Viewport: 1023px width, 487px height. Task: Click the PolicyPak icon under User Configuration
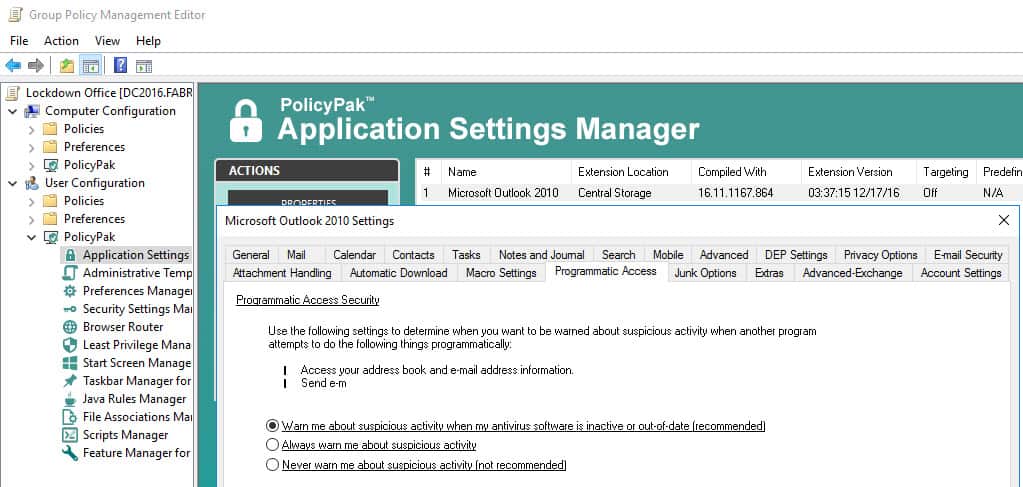50,237
